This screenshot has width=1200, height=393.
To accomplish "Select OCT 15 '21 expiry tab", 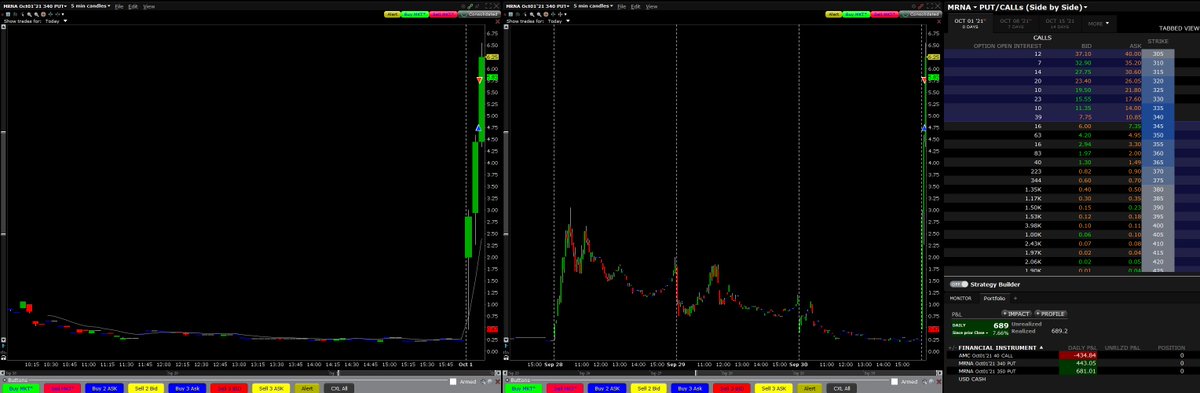I will click(x=1060, y=22).
